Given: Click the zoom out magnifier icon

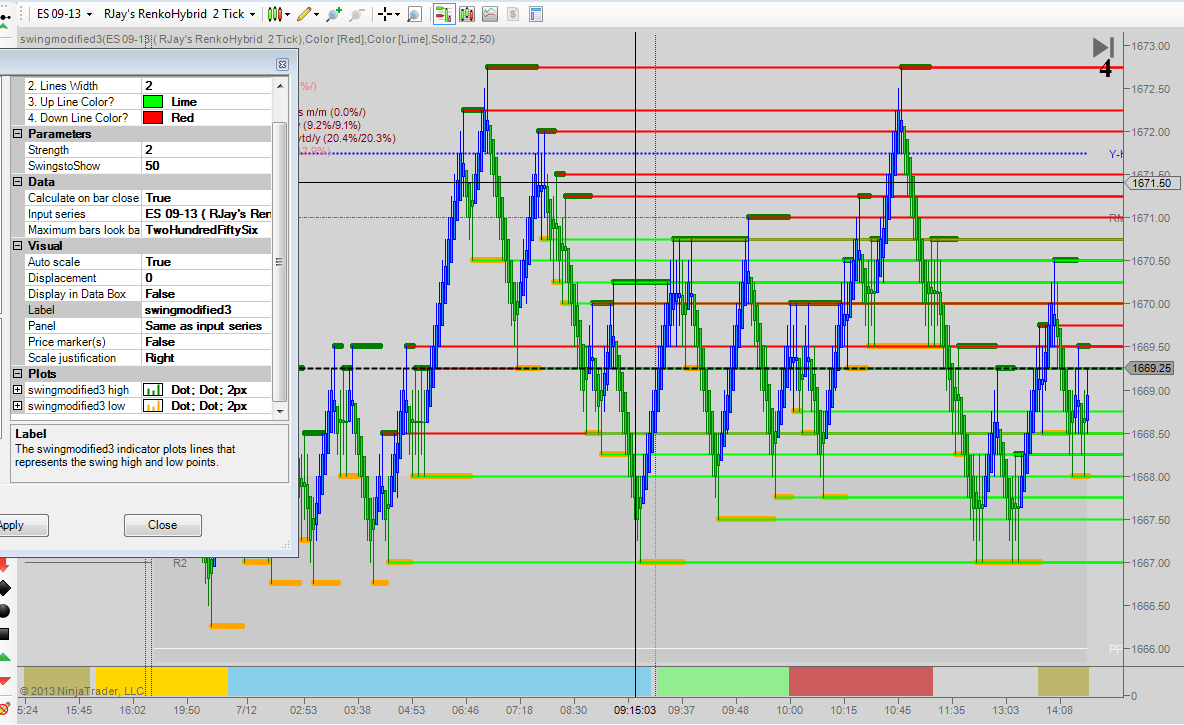Looking at the screenshot, I should 356,14.
